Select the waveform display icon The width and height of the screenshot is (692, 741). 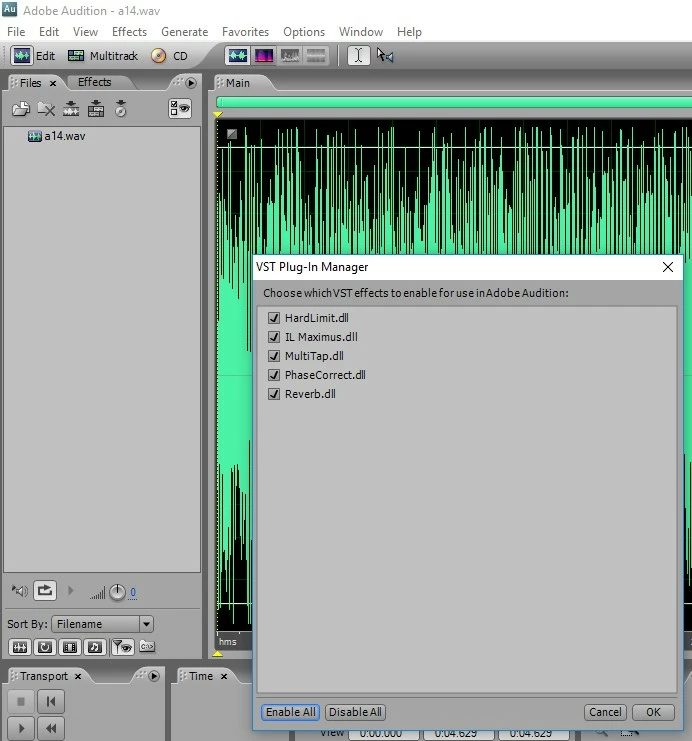coord(238,56)
